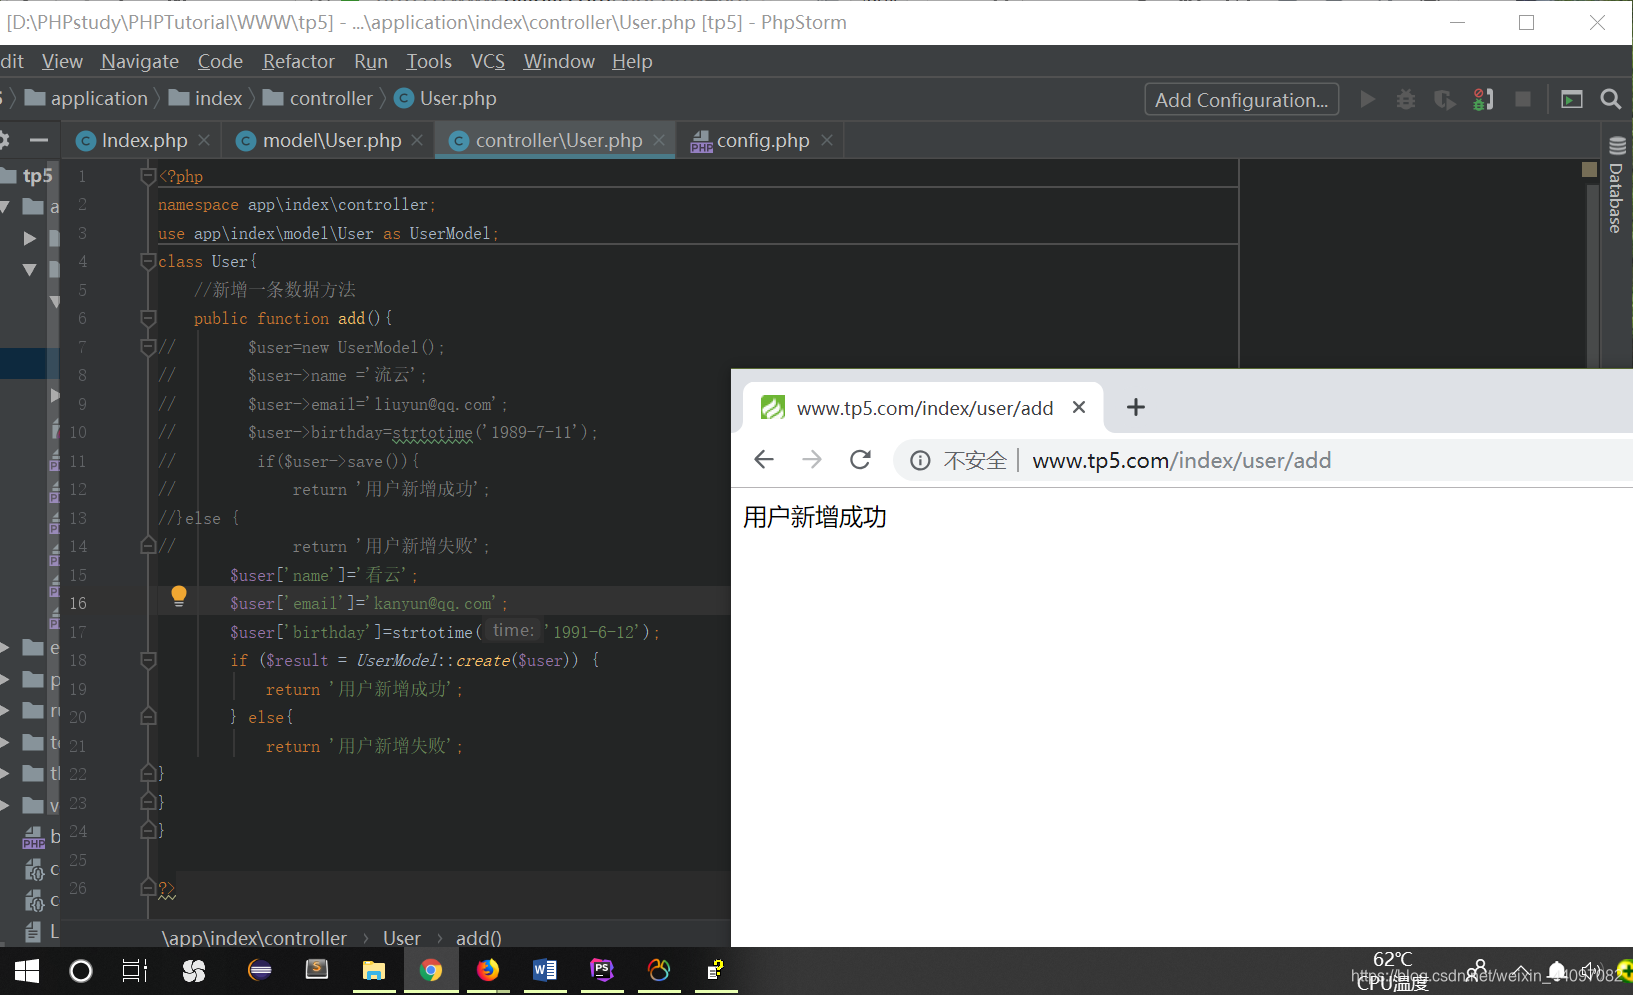Open the Window menu
The height and width of the screenshot is (995, 1633).
[x=559, y=61]
